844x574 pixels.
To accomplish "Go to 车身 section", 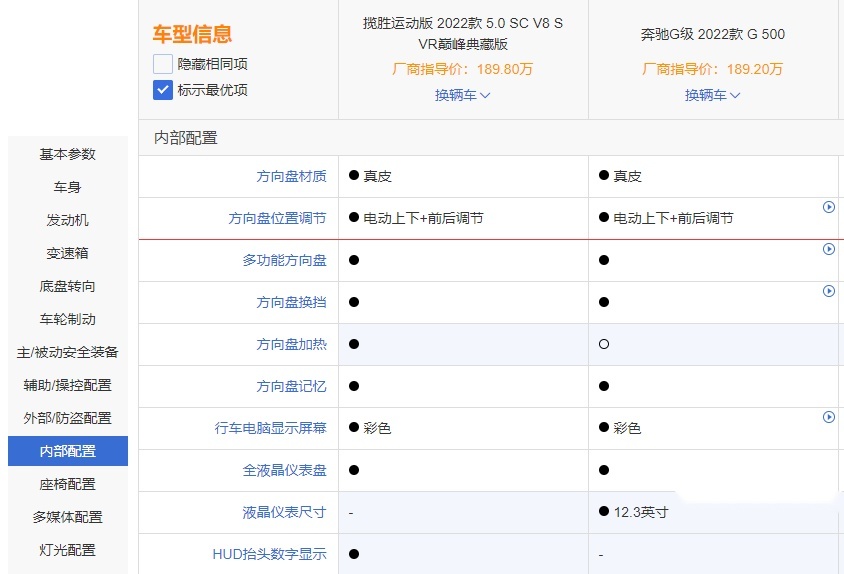I will tap(68, 187).
